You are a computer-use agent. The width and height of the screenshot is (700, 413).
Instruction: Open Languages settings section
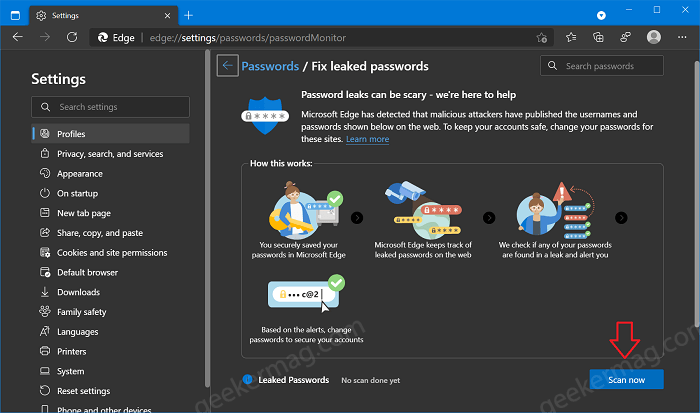click(110, 332)
